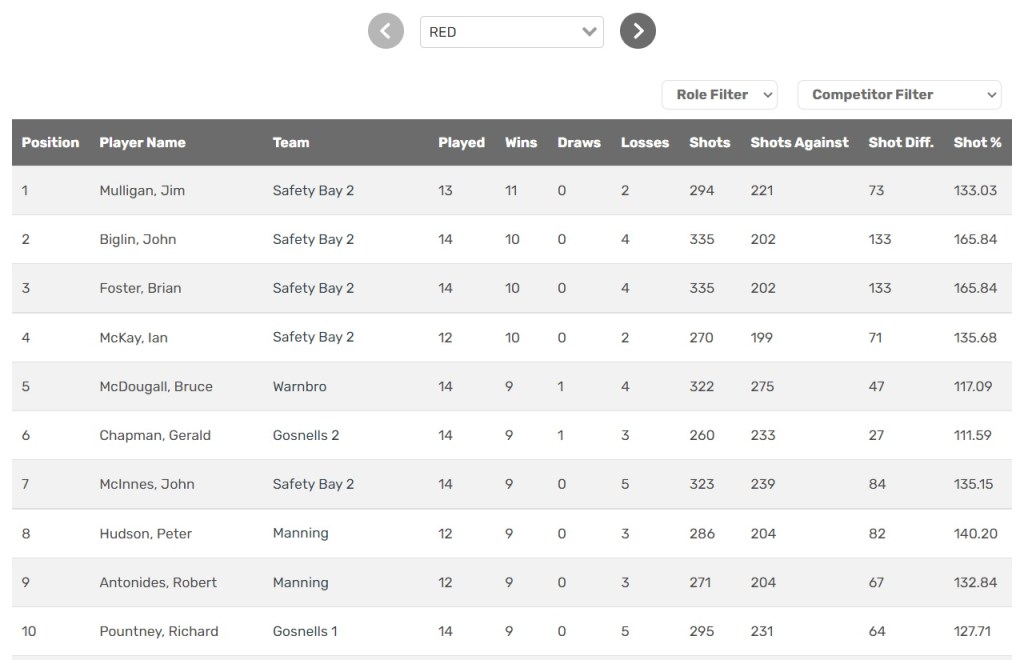The width and height of the screenshot is (1024, 660).
Task: Click the next section right arrow button
Action: click(x=638, y=31)
